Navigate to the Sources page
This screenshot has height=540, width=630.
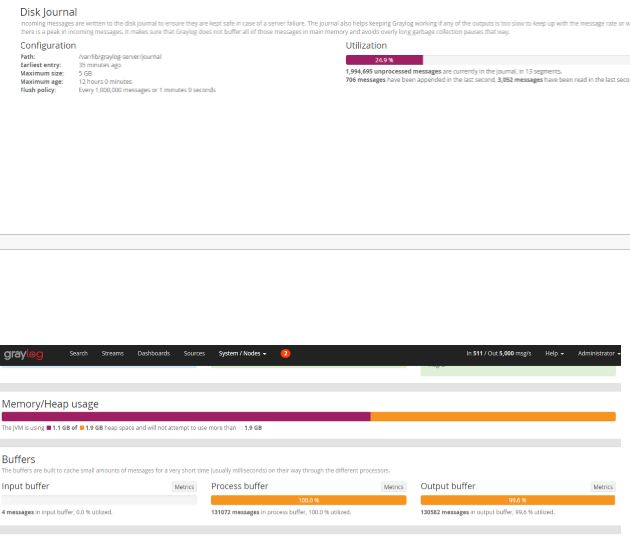pyautogui.click(x=194, y=354)
